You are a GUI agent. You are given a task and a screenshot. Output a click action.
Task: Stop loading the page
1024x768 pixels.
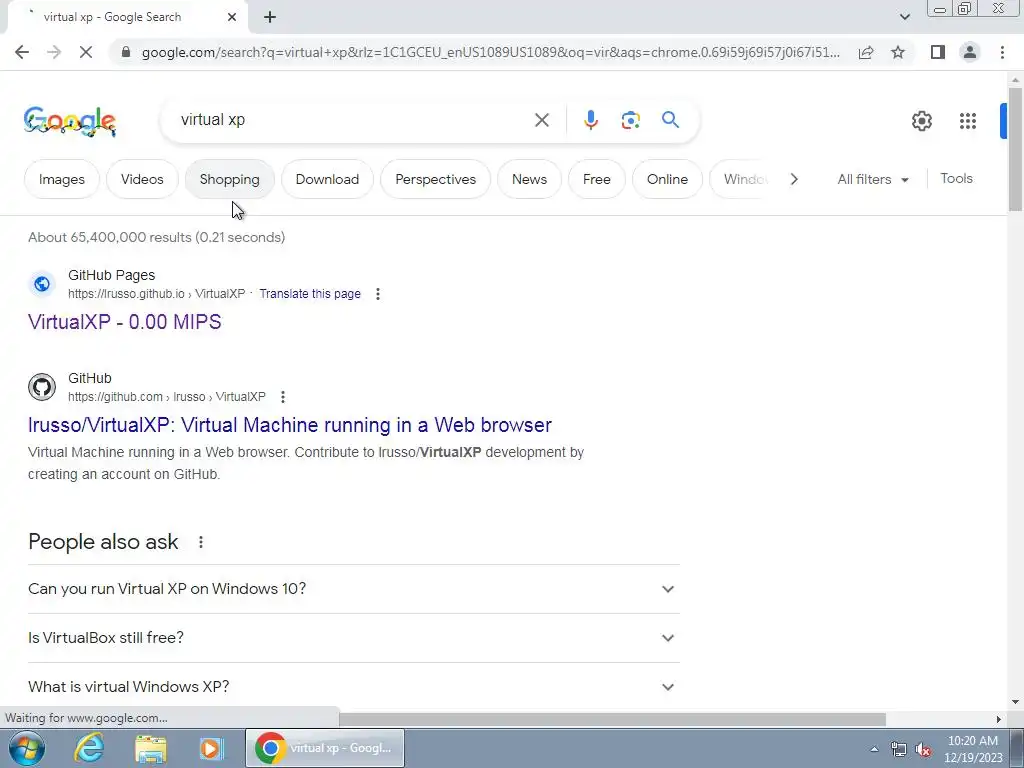(86, 52)
